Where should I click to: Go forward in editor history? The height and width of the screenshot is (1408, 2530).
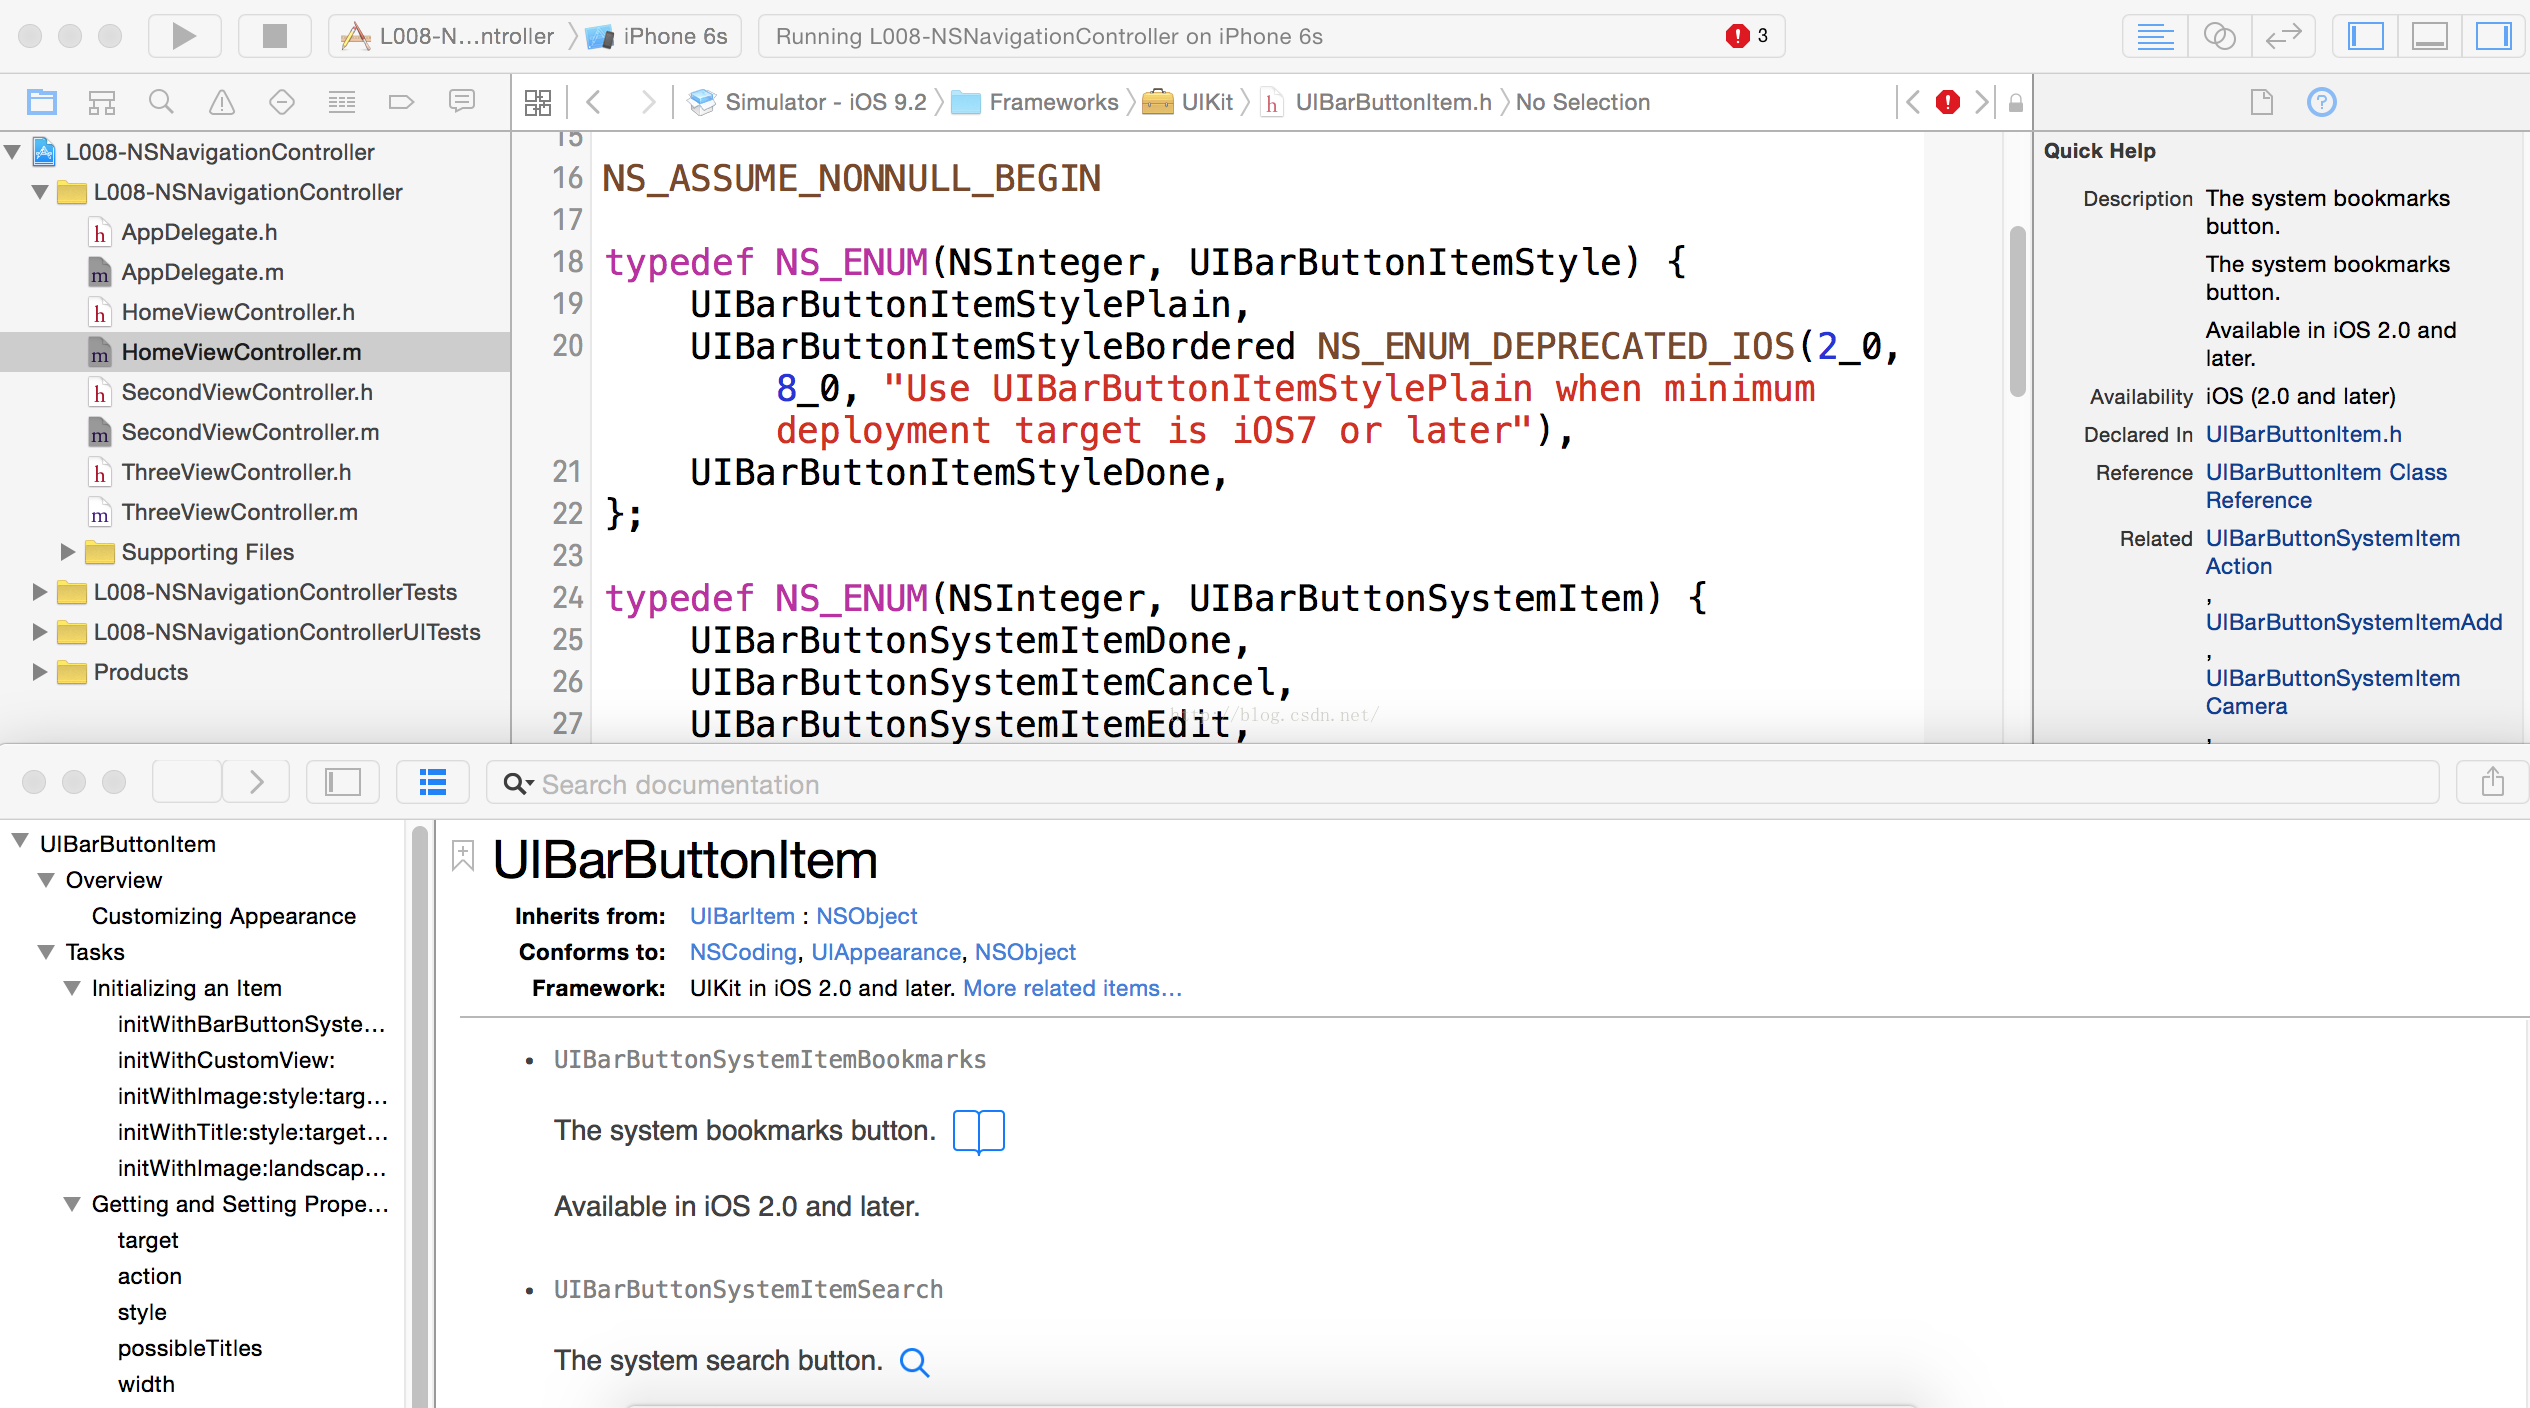pyautogui.click(x=648, y=102)
